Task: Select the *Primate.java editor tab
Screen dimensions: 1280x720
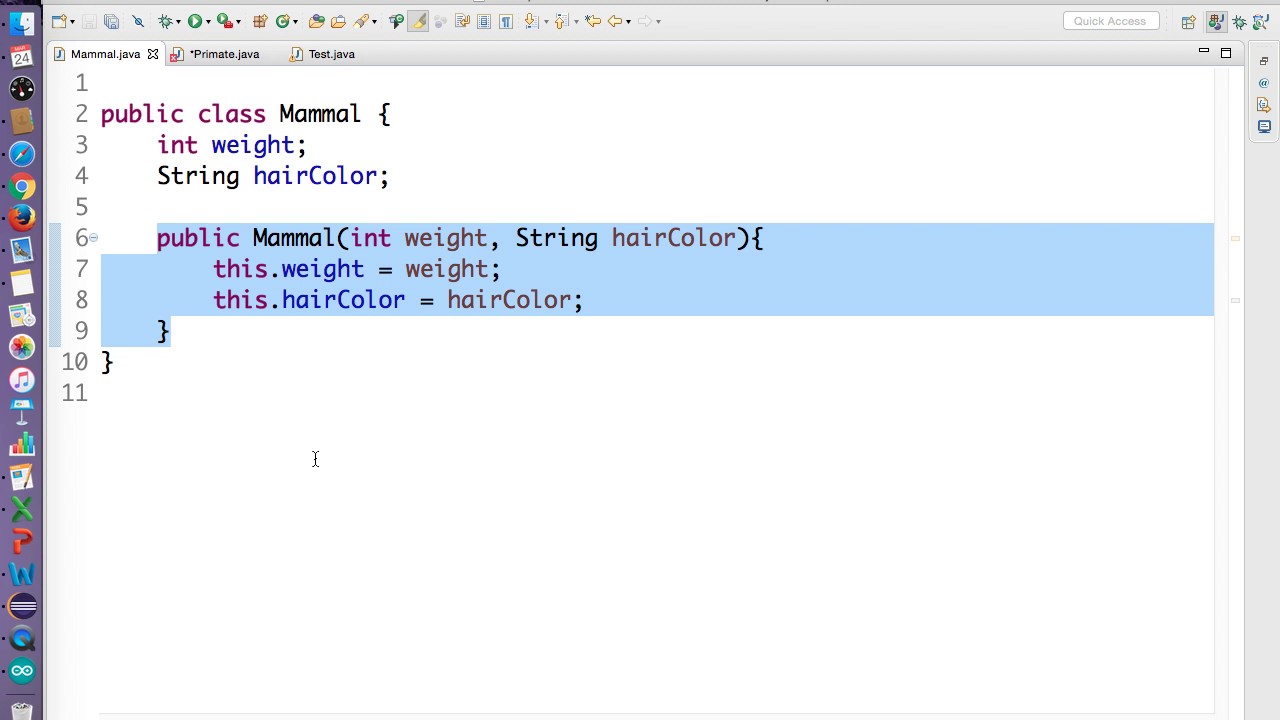Action: click(215, 54)
